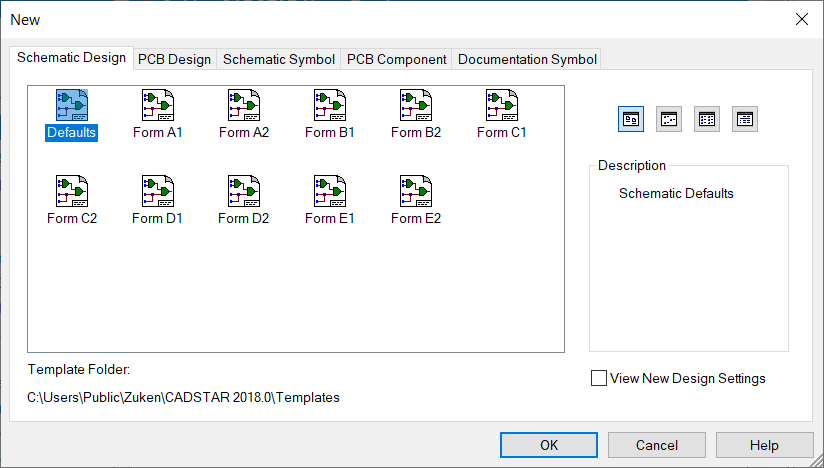Click the Help button

pyautogui.click(x=764, y=445)
